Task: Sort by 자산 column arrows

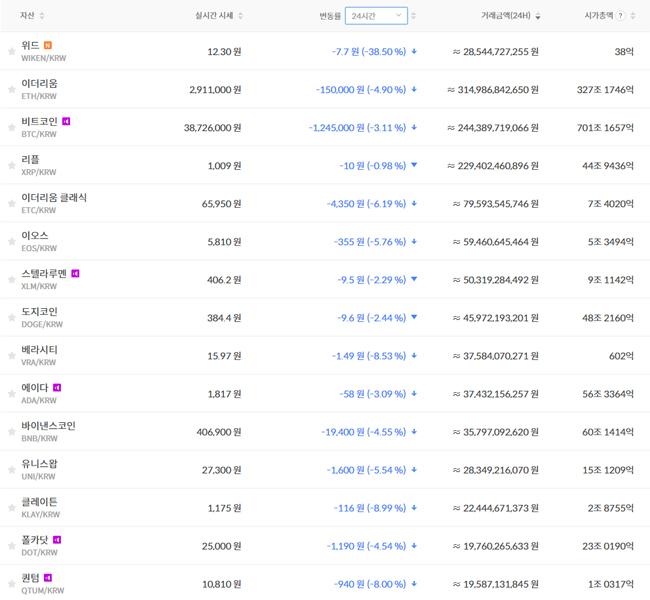Action: 42,16
